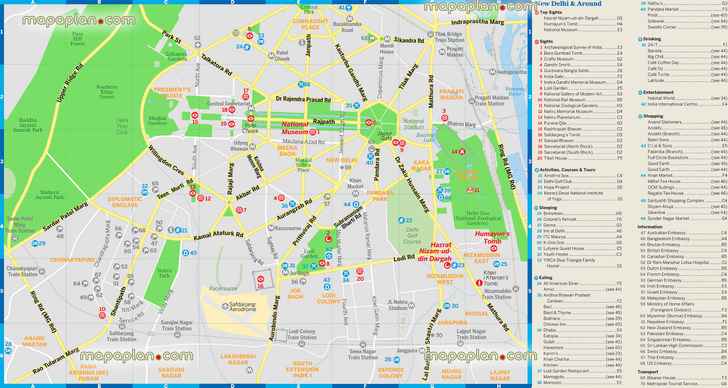Click the 'Entertainment' legend heading
The image size is (728, 388).
[x=658, y=92]
